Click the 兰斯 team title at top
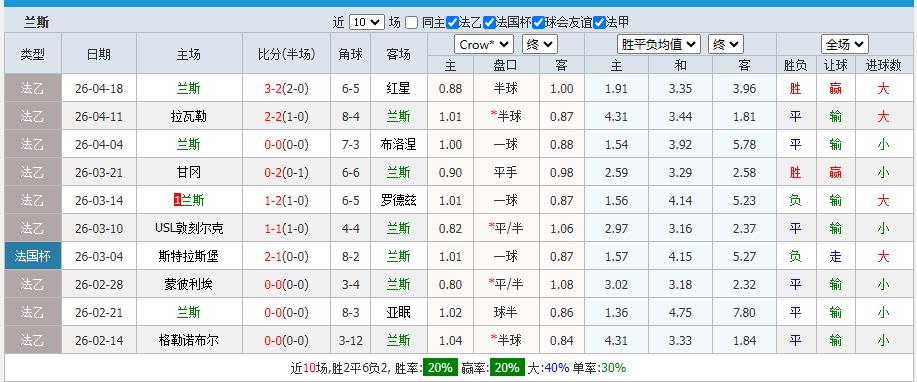This screenshot has height=382, width=917. (x=36, y=23)
